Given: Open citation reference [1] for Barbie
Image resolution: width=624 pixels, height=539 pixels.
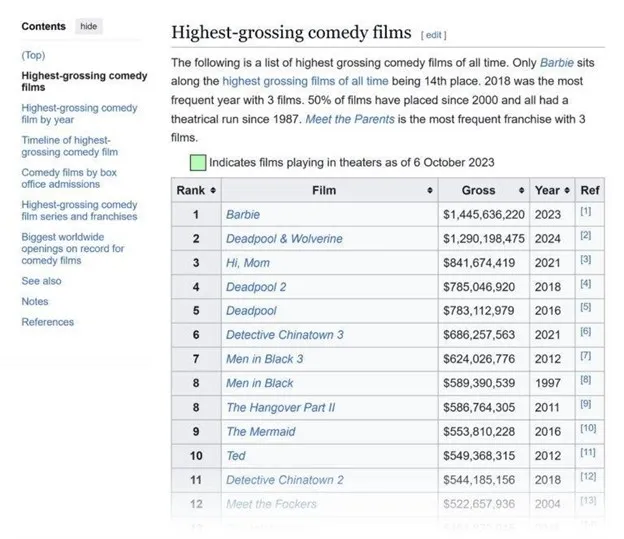Looking at the screenshot, I should 585,213.
